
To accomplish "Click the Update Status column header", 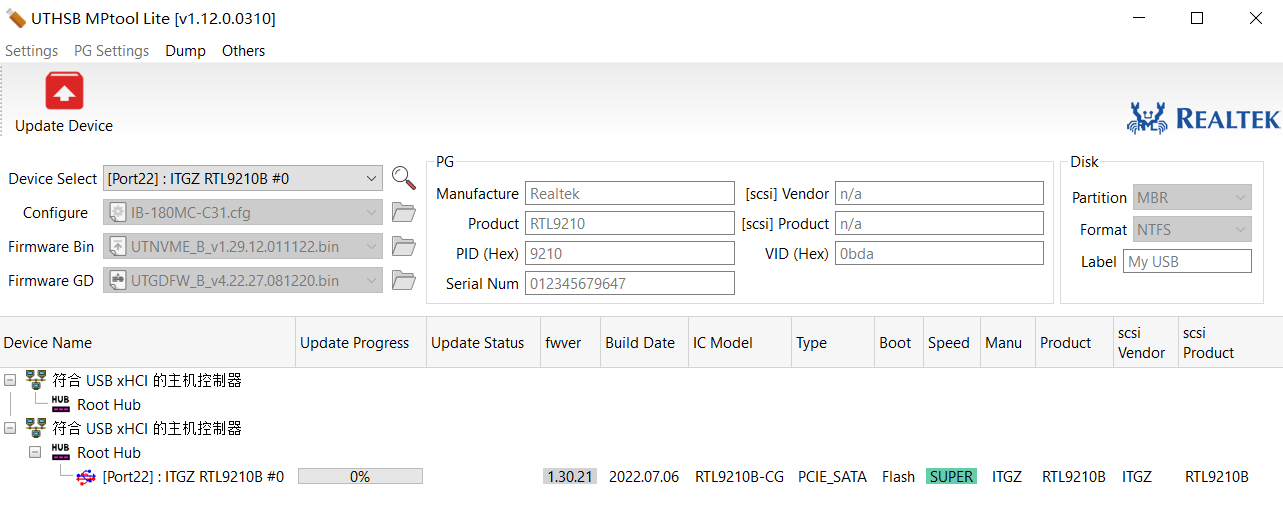I will 484,342.
